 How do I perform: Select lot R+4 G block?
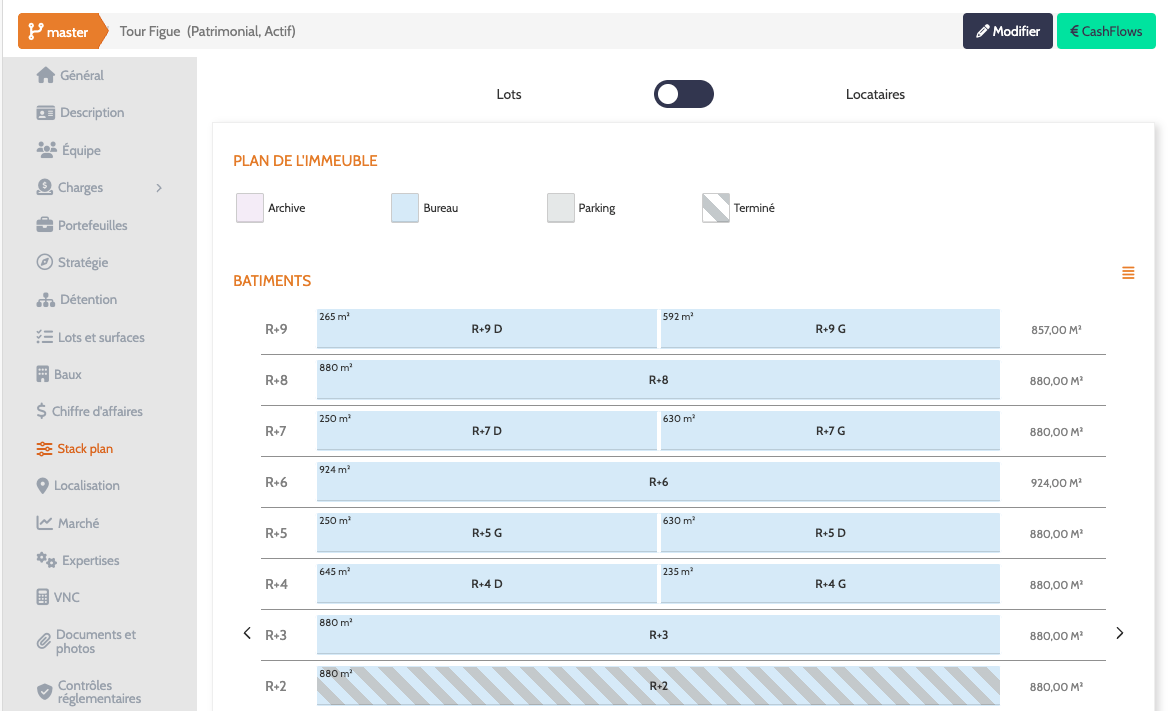point(830,584)
